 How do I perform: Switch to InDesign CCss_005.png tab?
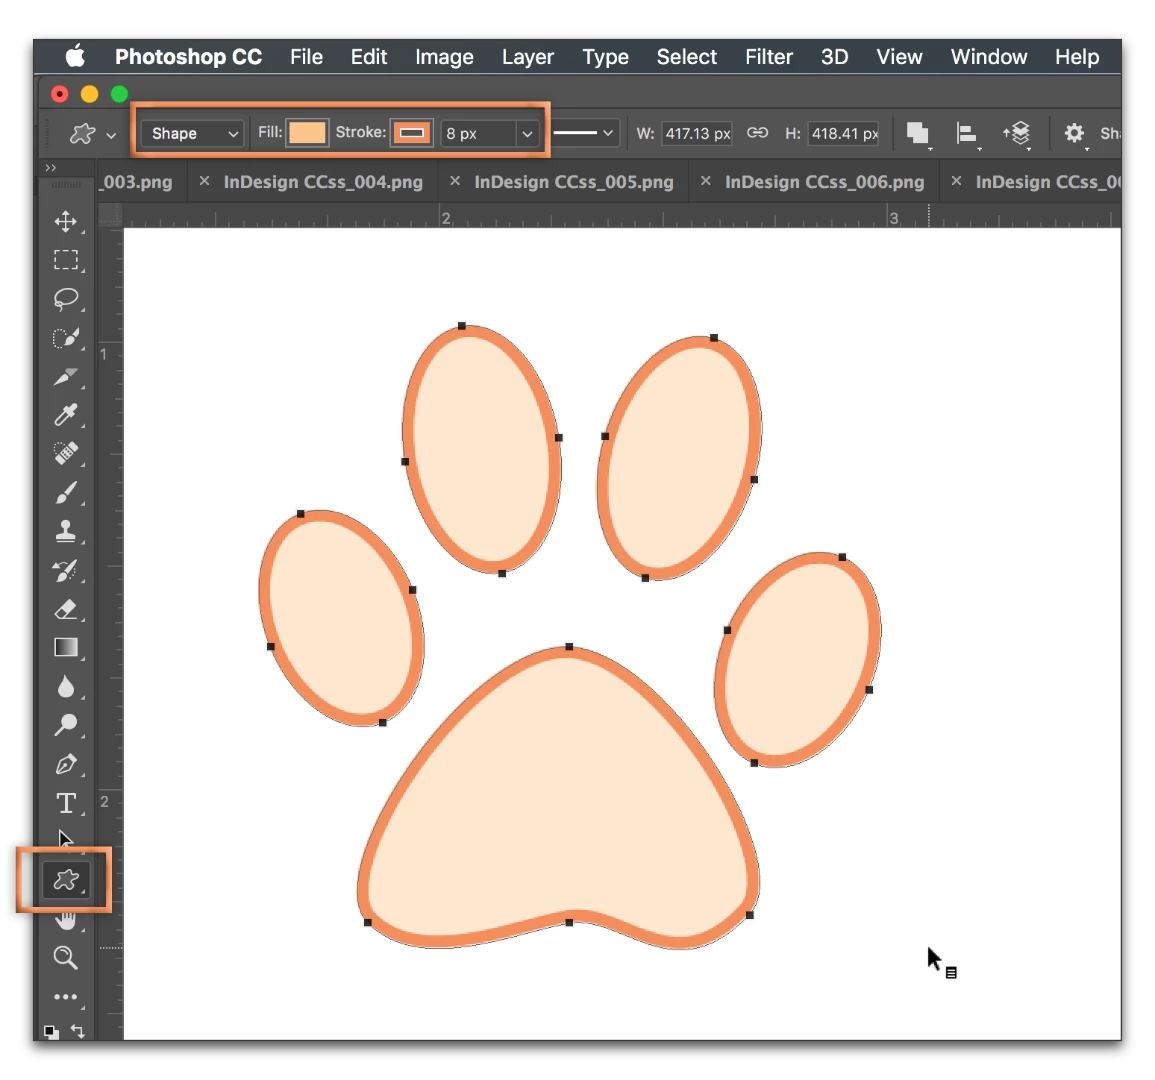point(574,182)
